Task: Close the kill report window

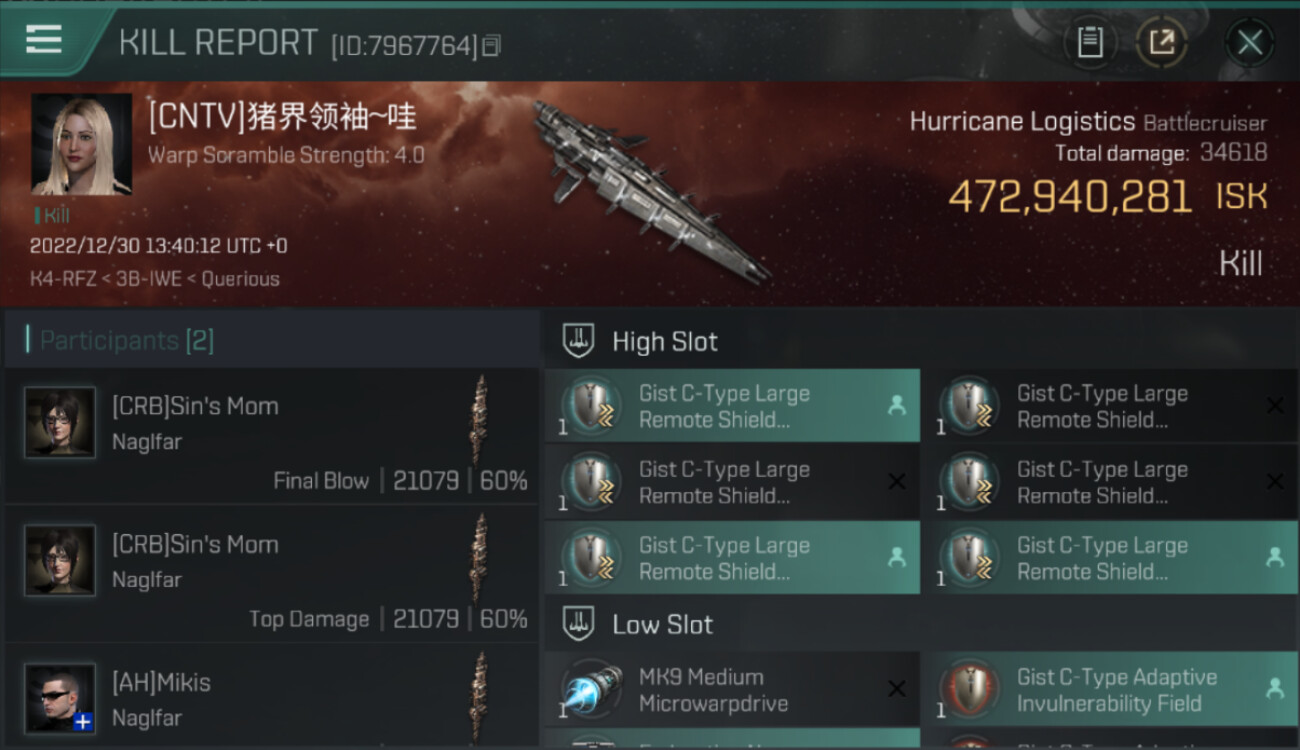Action: coord(1250,42)
